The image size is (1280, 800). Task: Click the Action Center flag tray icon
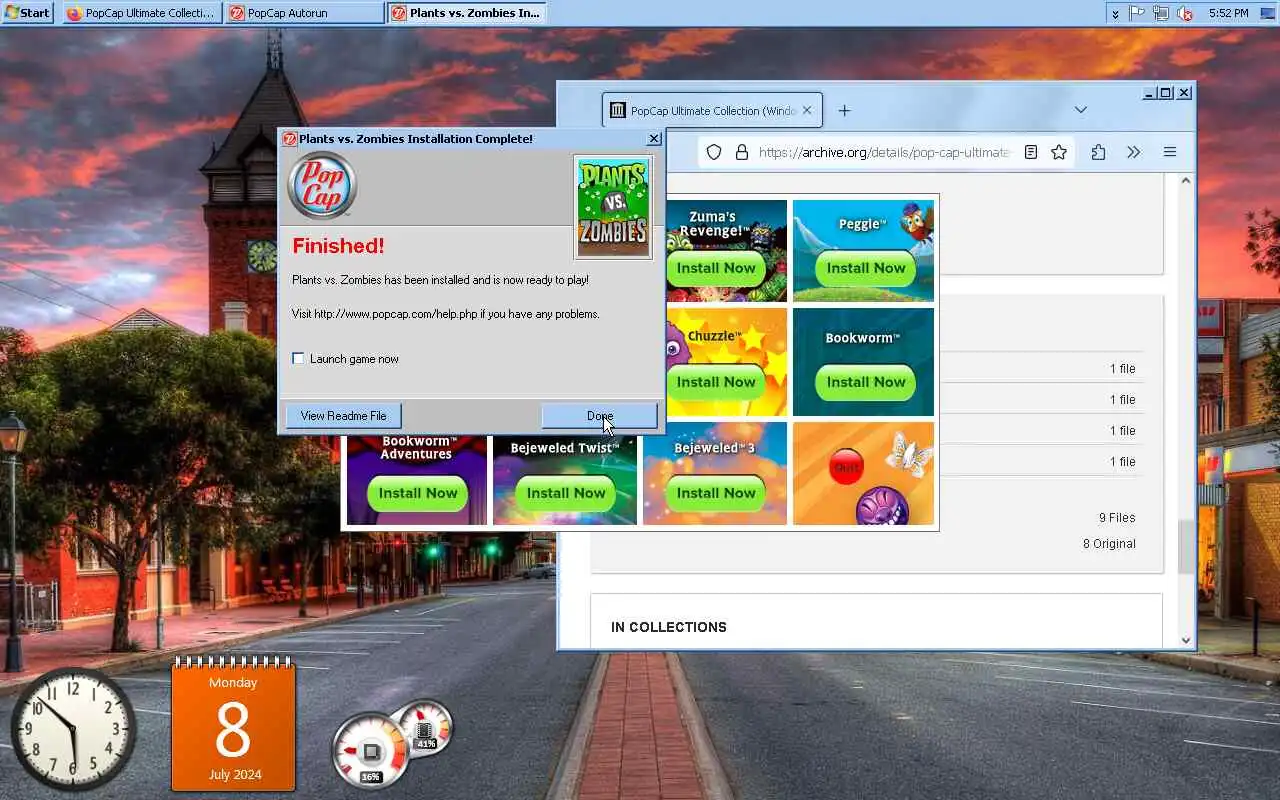point(1137,13)
